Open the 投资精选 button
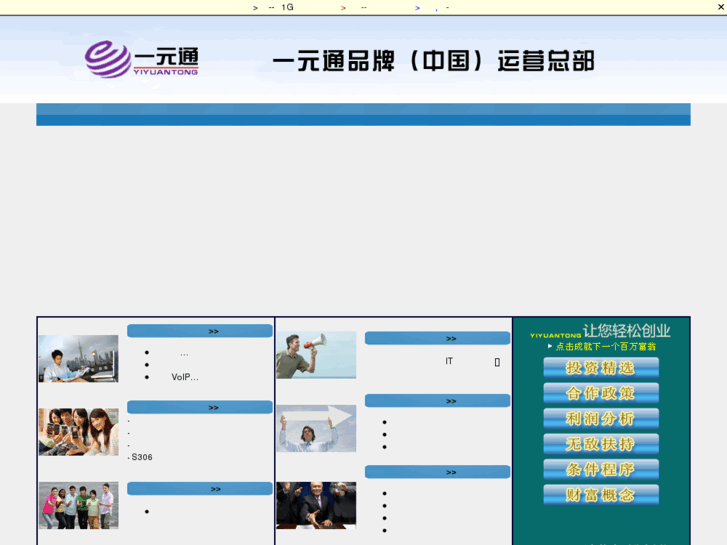 pos(601,368)
